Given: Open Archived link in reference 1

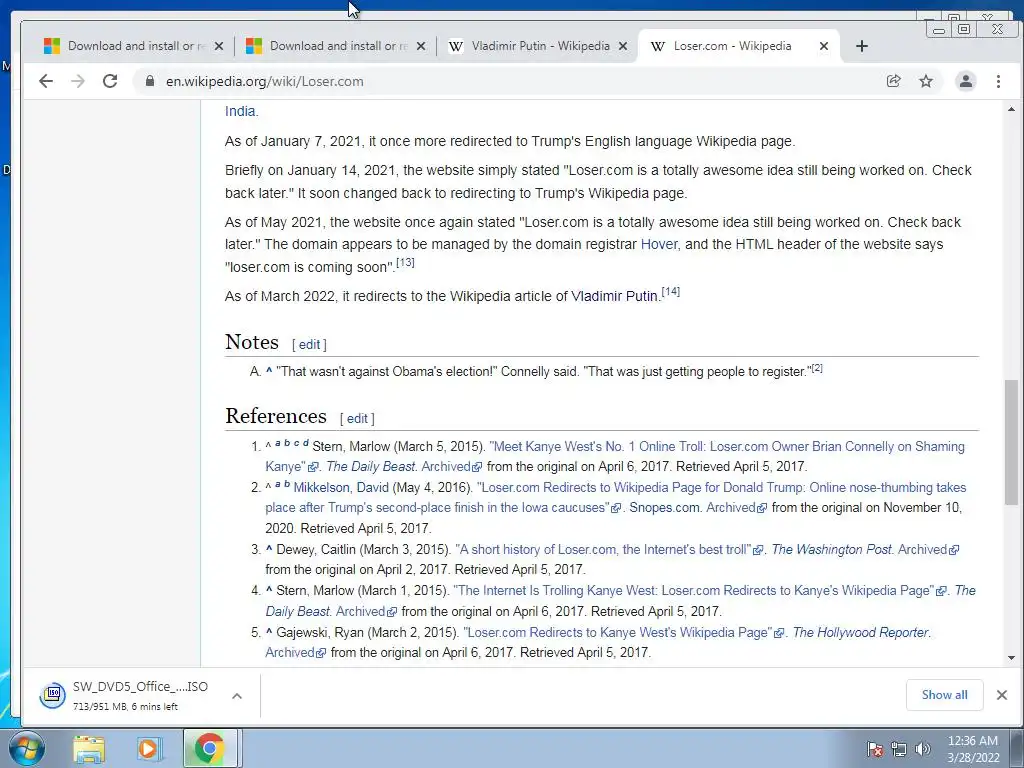Looking at the screenshot, I should point(451,466).
